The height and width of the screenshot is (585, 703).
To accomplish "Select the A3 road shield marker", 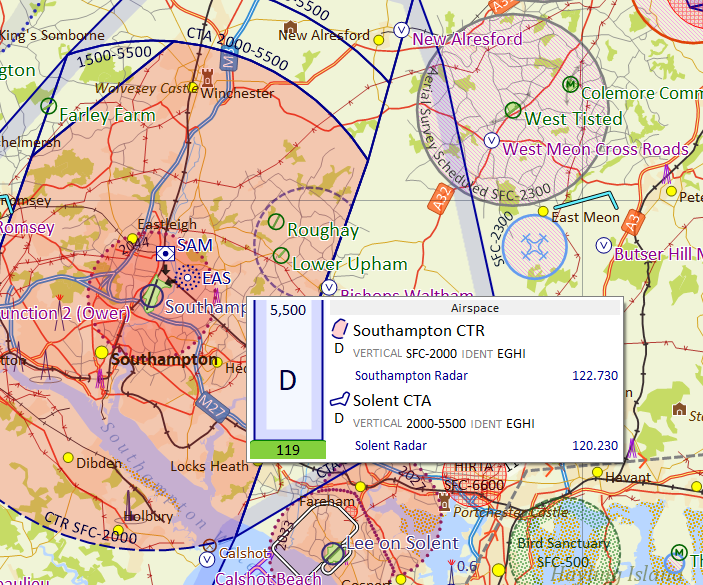I will 633,222.
